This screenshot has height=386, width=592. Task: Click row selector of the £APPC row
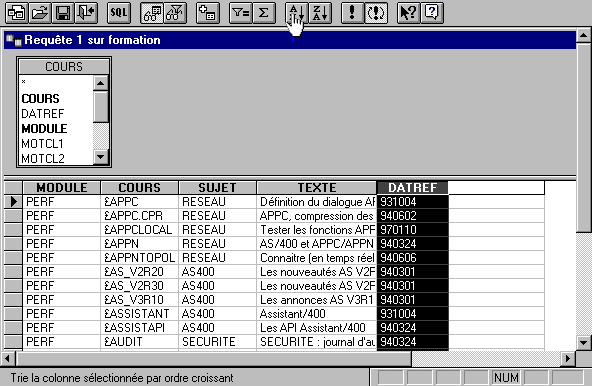13,202
